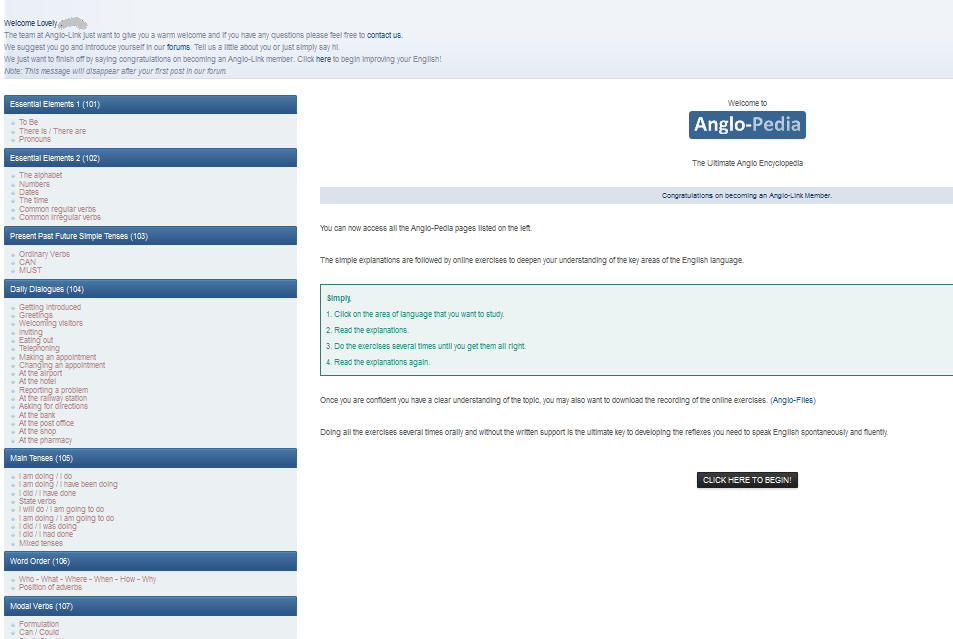This screenshot has width=953, height=639.
Task: Open the Inviting dialogue
Action: (x=30, y=333)
